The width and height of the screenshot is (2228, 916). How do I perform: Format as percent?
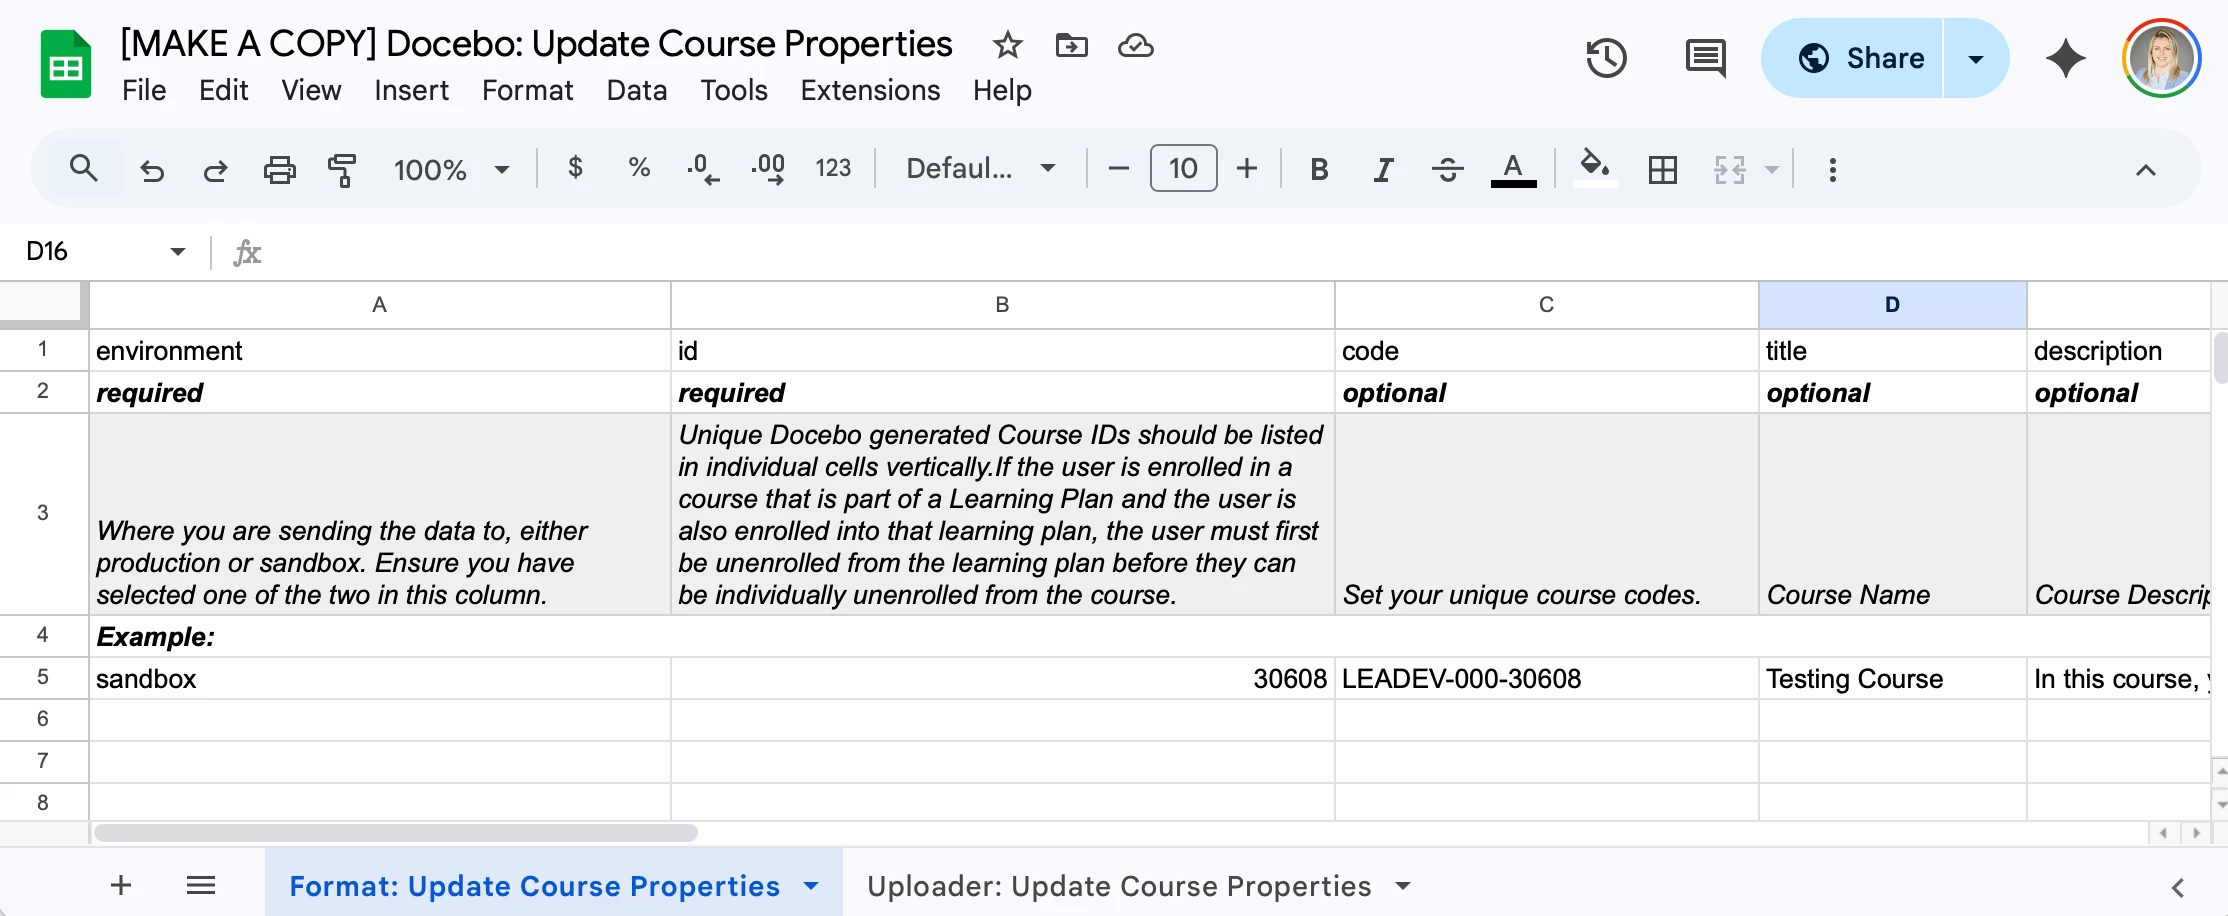tap(639, 168)
